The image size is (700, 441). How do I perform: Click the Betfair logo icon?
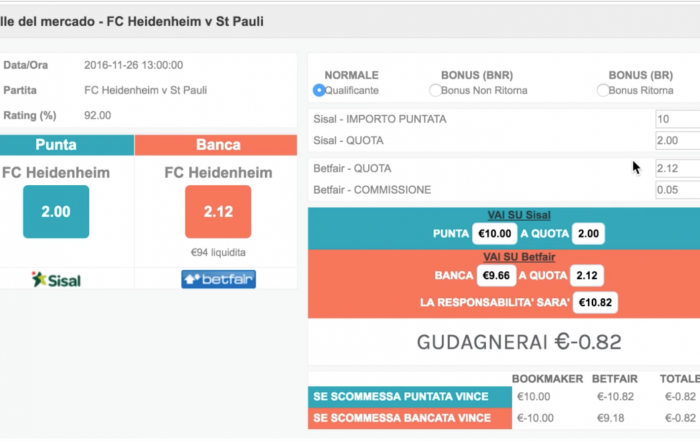coord(218,279)
